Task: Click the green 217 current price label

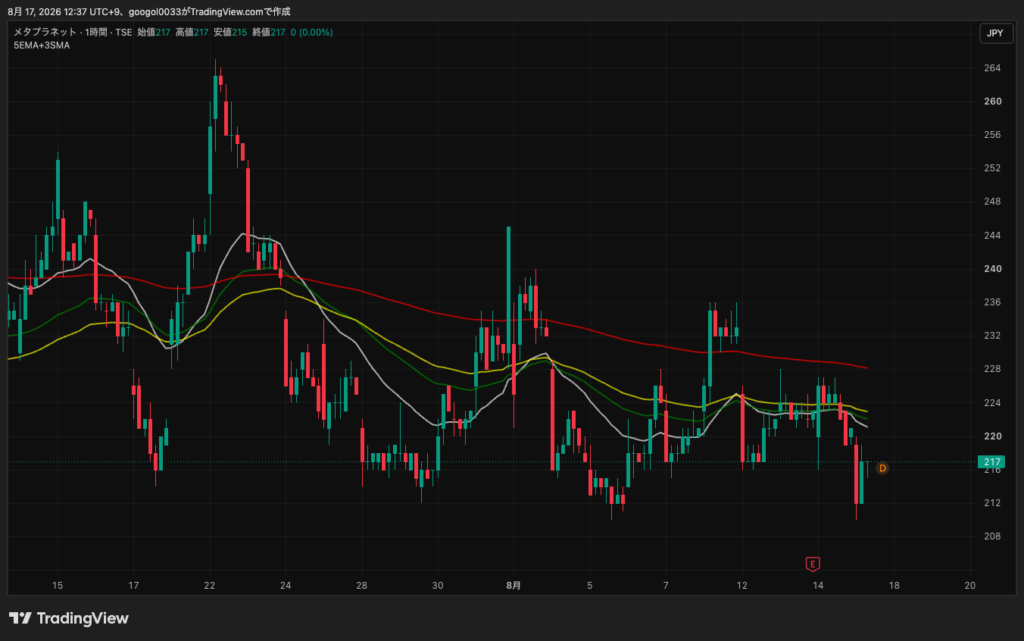Action: click(x=991, y=461)
